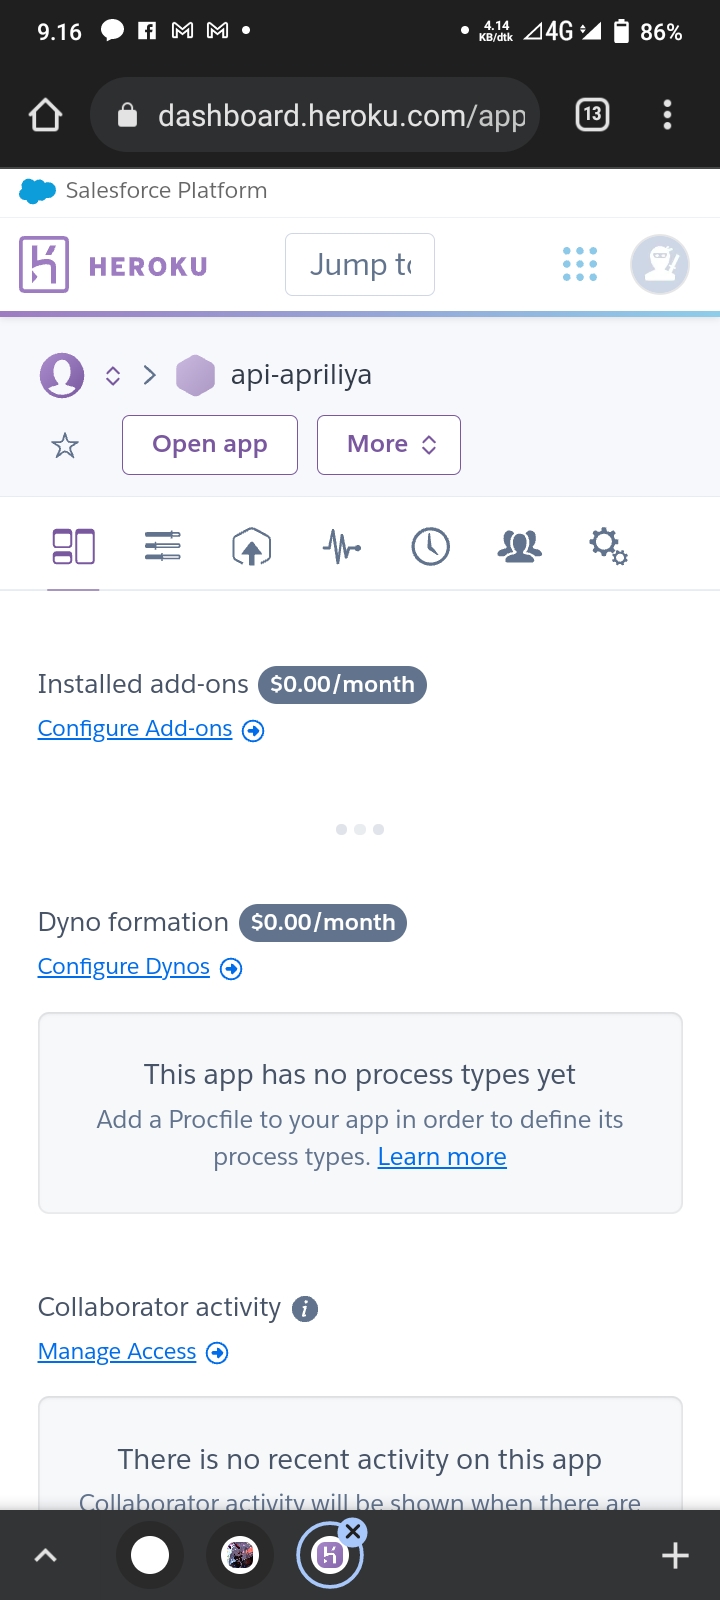Click "This app has no process types yet" text

(360, 1075)
